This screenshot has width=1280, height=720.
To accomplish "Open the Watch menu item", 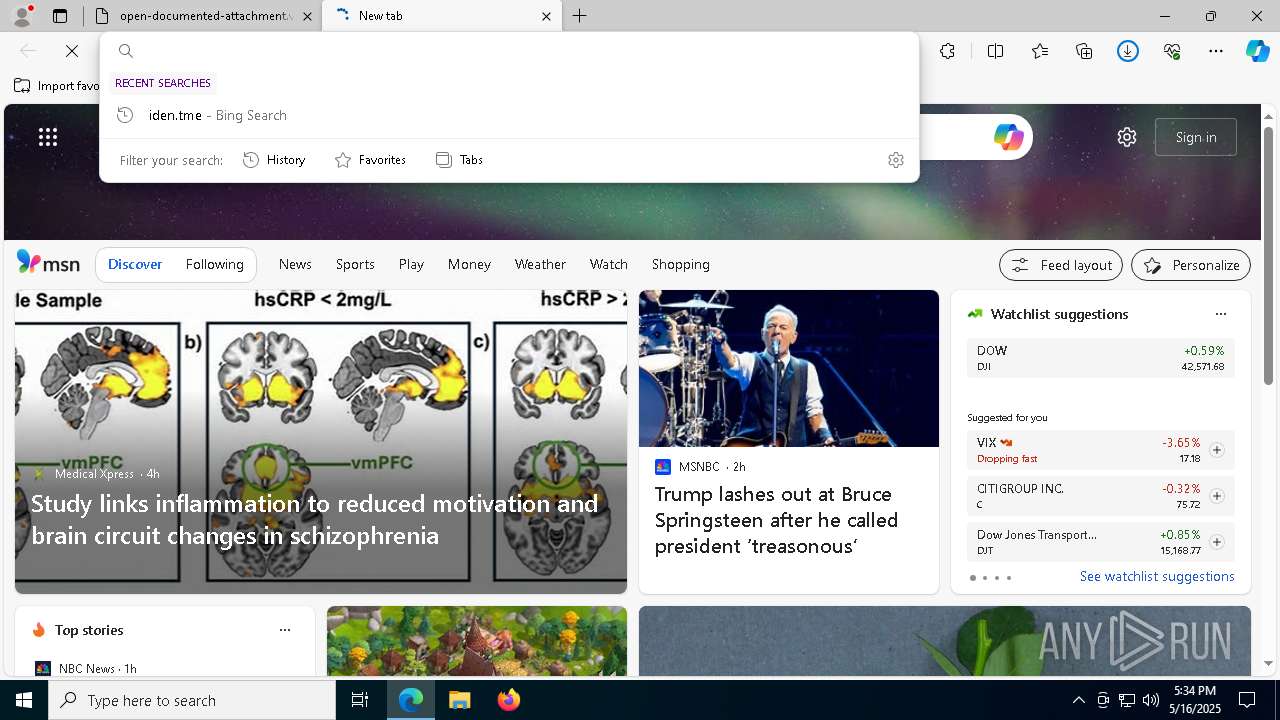I will (x=608, y=264).
